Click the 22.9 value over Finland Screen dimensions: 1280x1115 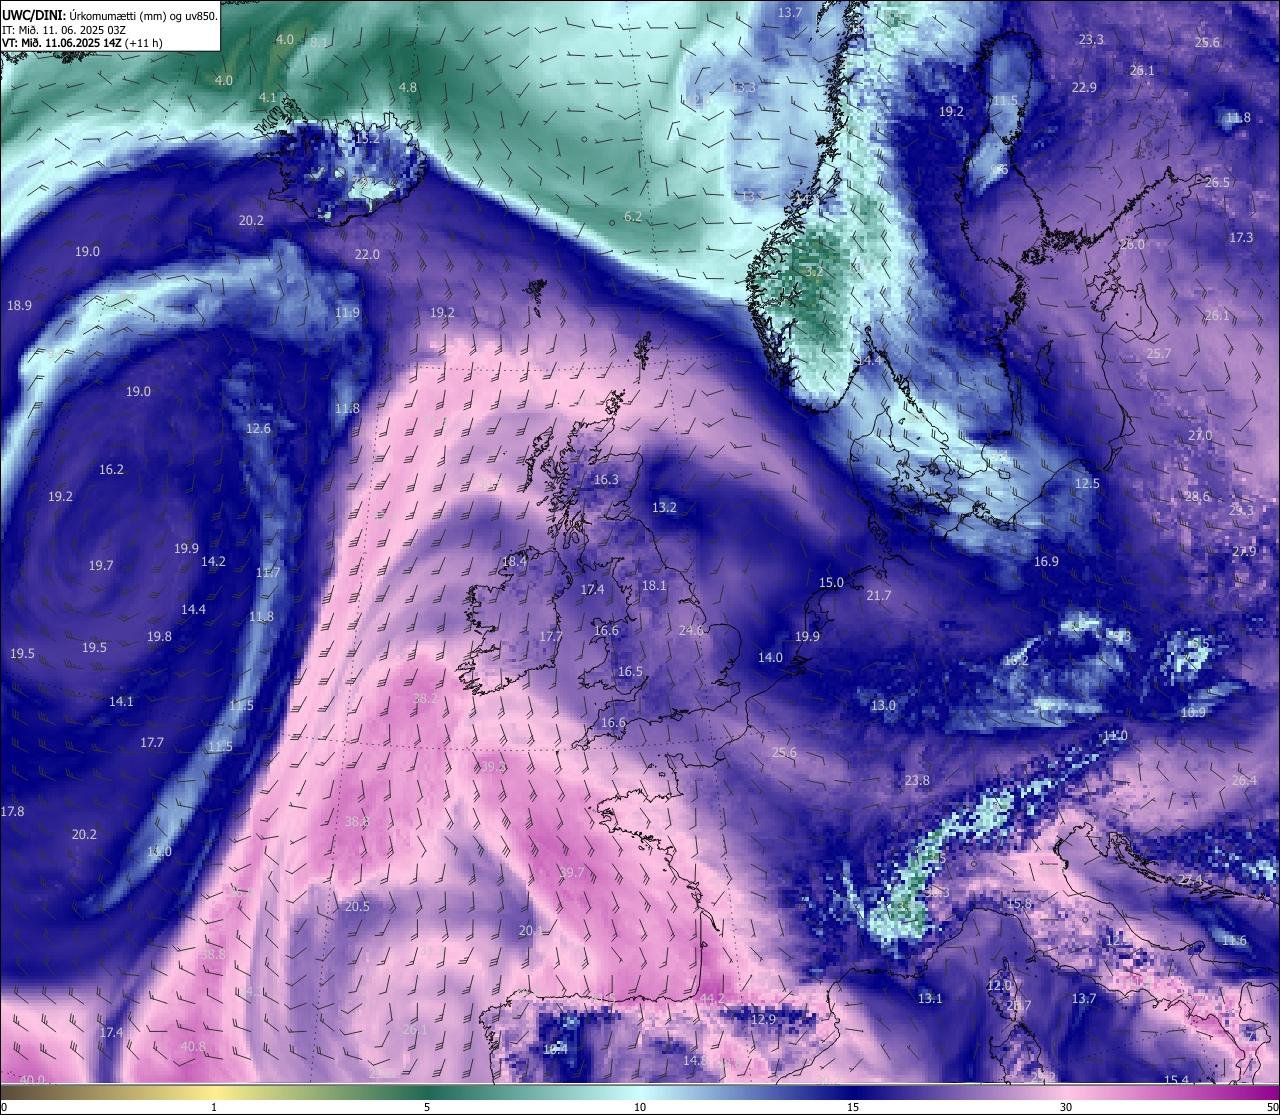click(1084, 88)
